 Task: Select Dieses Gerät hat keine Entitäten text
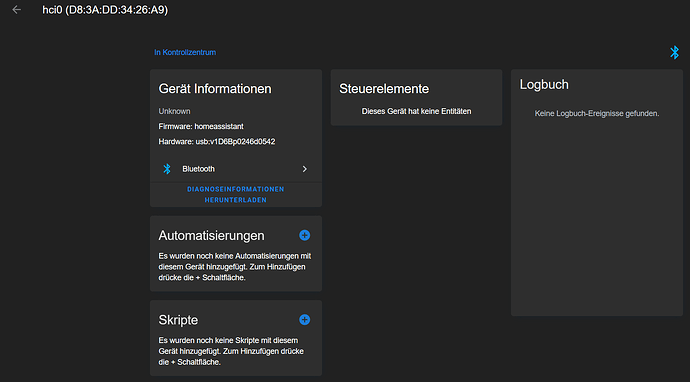(x=416, y=111)
